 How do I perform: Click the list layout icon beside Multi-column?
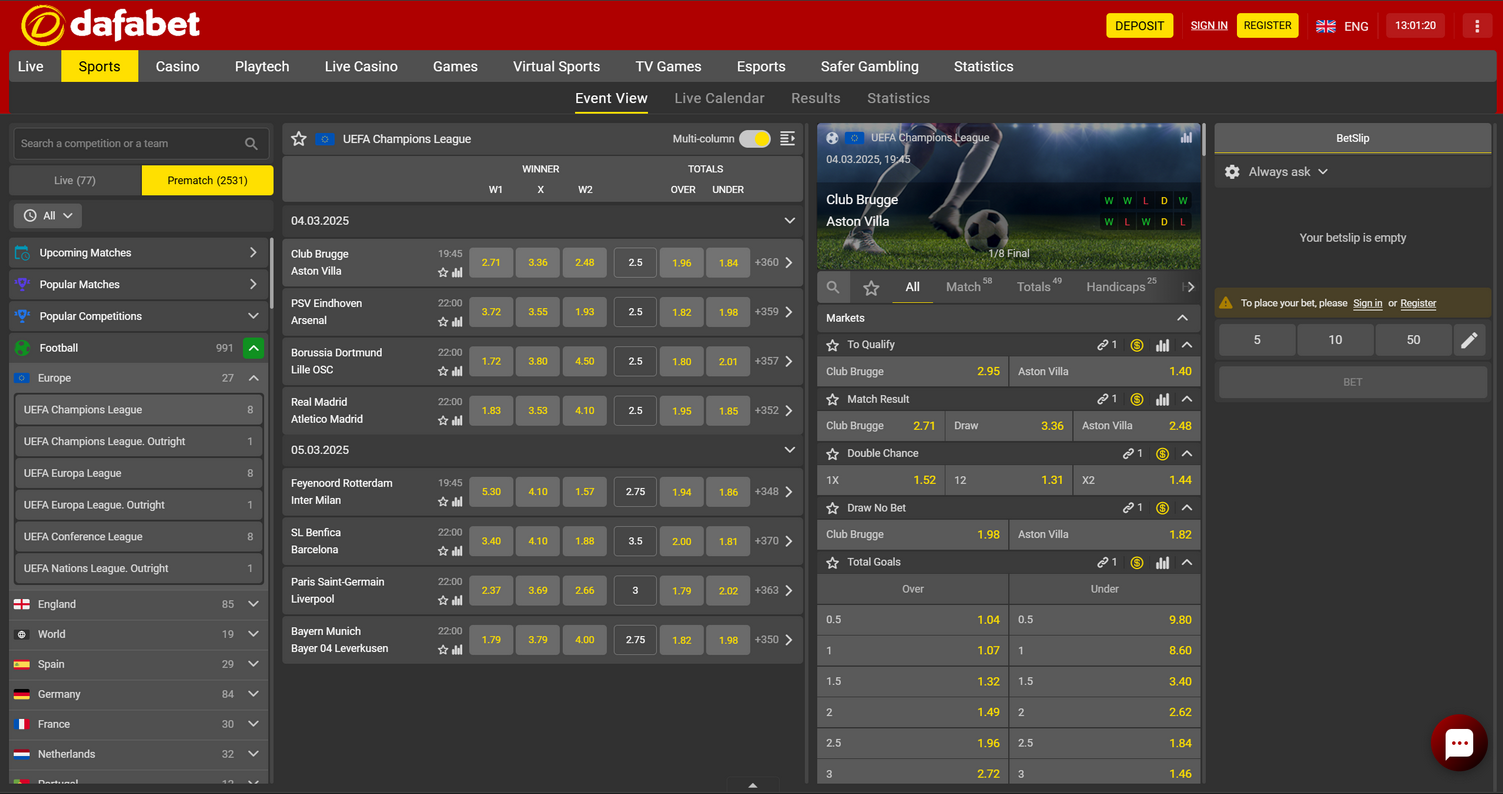788,139
